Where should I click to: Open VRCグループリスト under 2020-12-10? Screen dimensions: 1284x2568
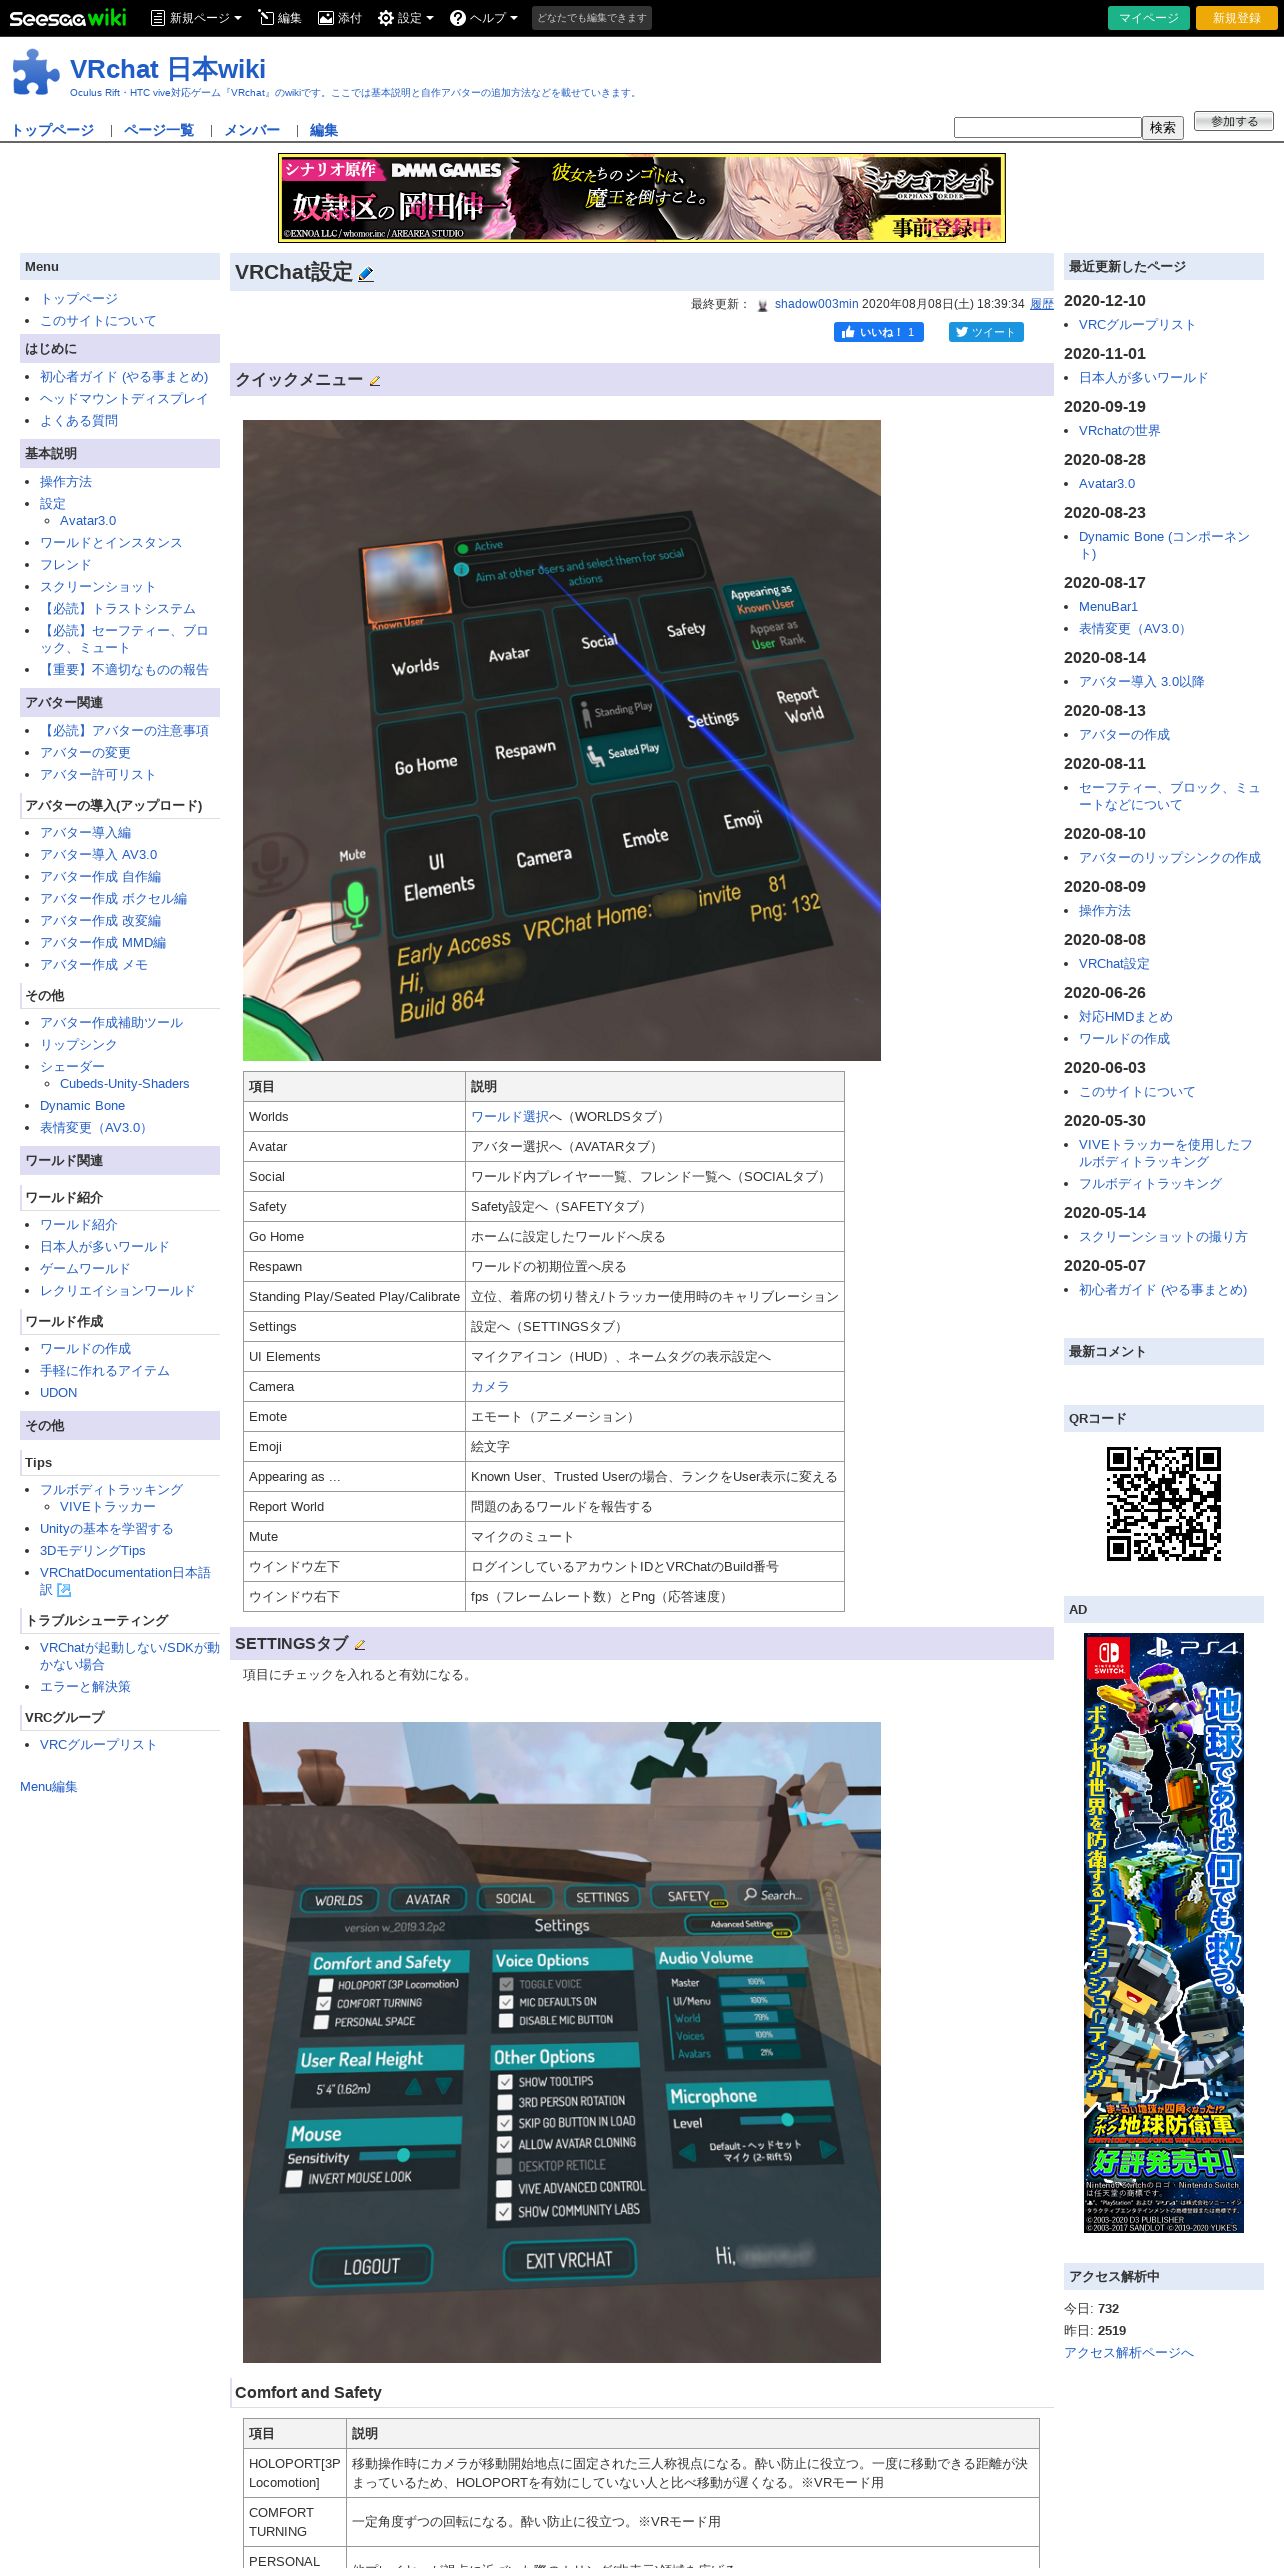pyautogui.click(x=1137, y=325)
